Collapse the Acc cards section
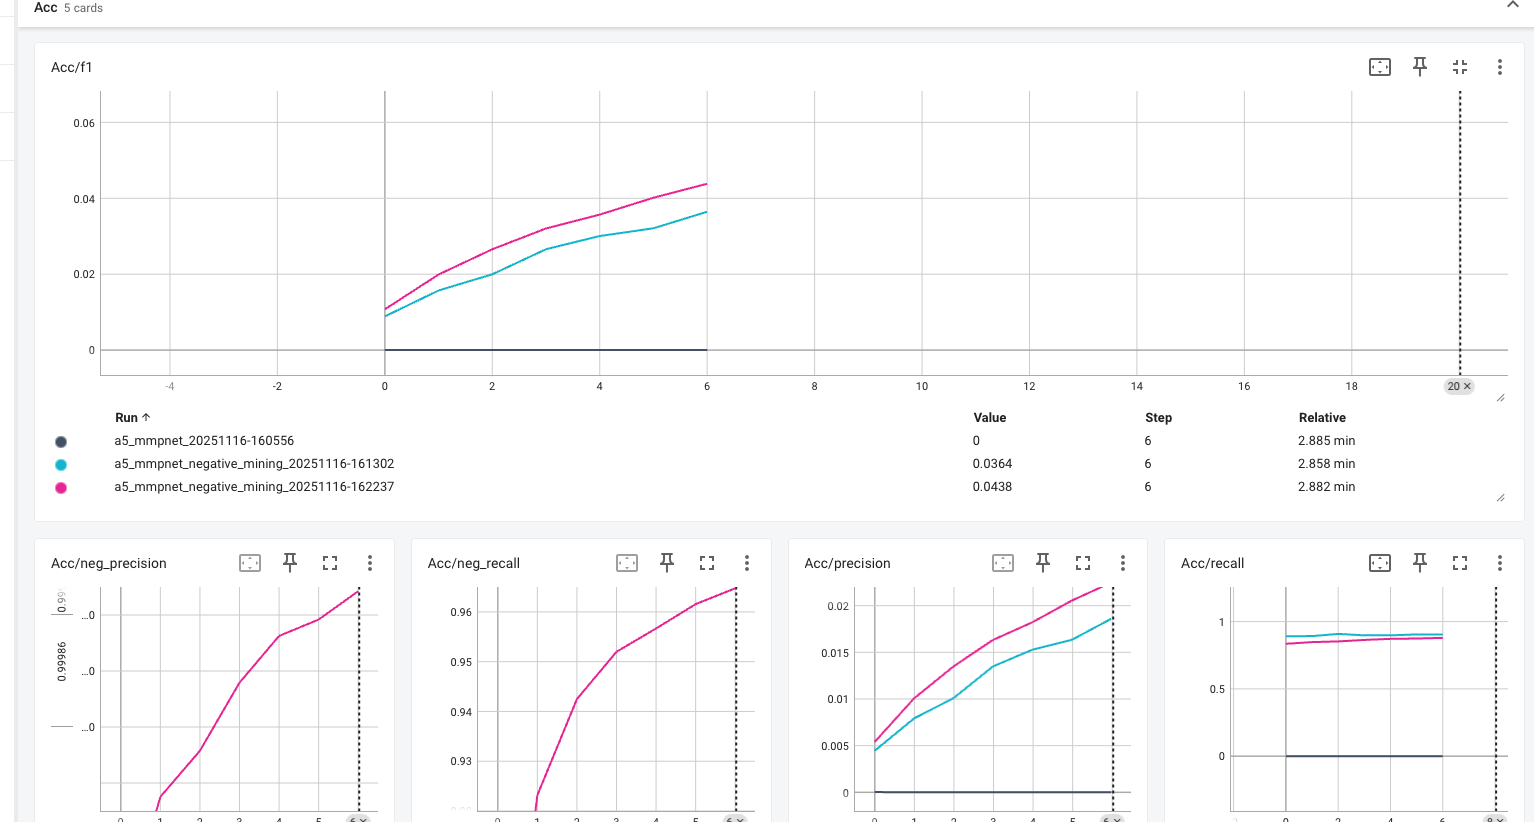Screen dimensions: 1534x822 click(1512, 6)
